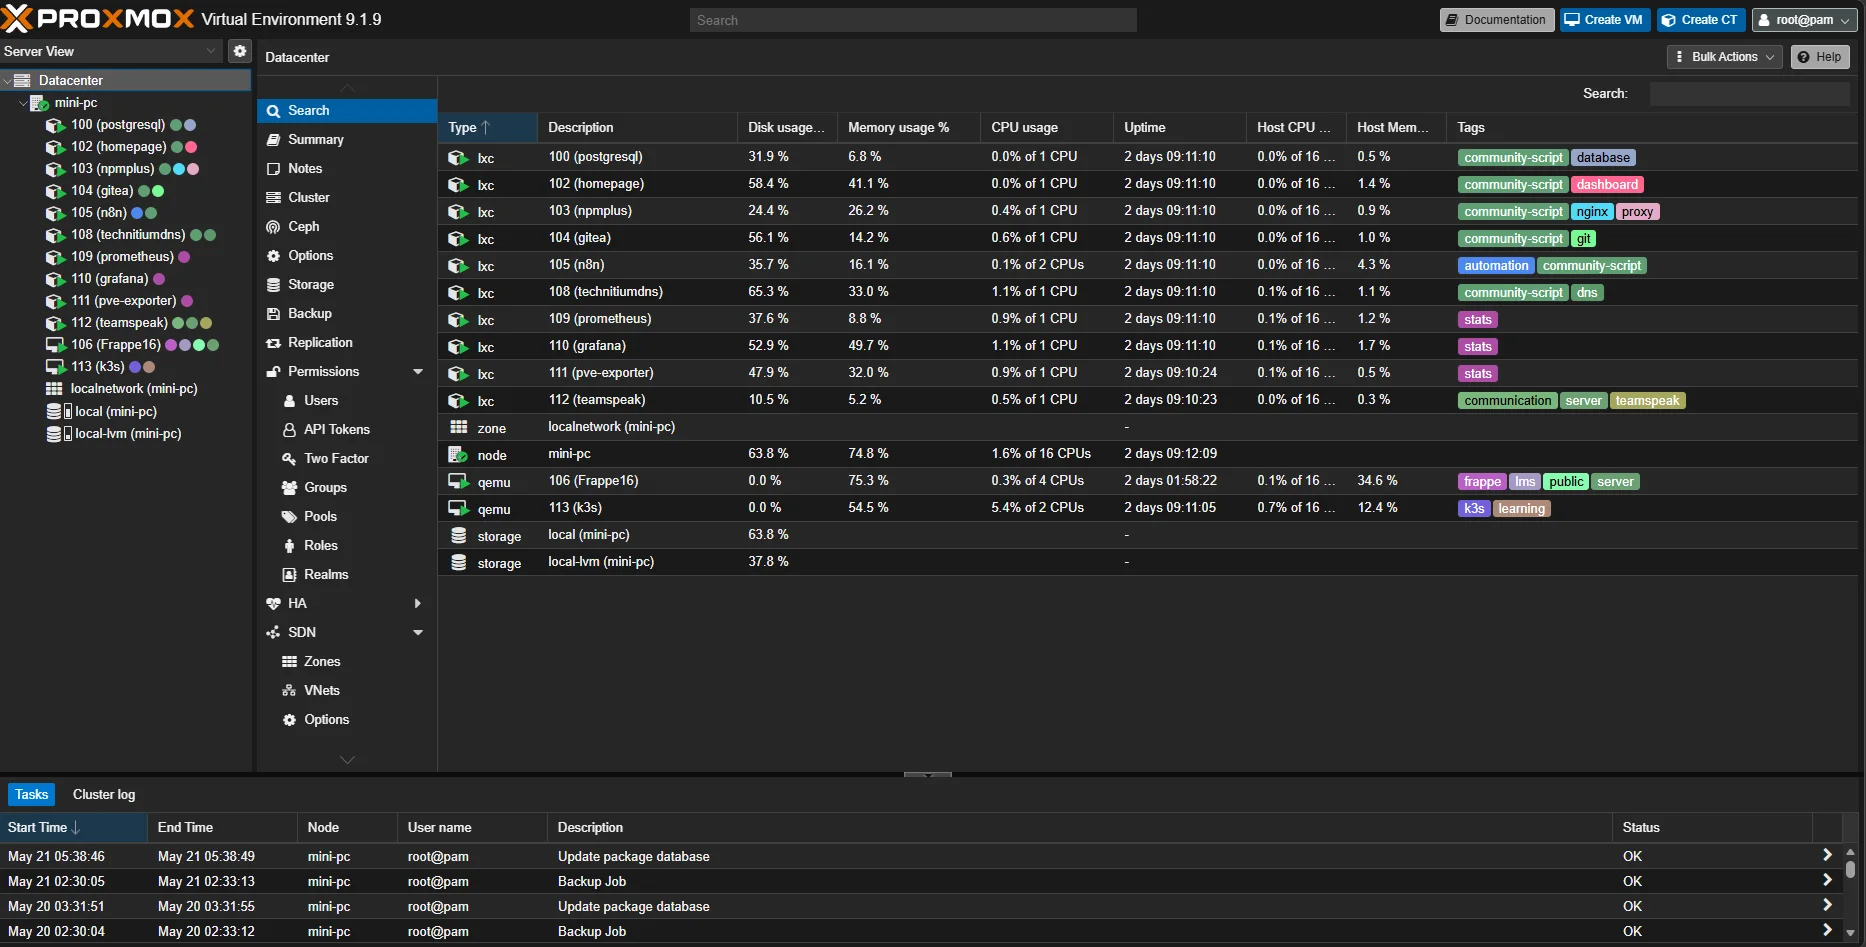Select the 106 (Frappe16) VM icon in tree
Image resolution: width=1866 pixels, height=947 pixels.
pos(55,345)
